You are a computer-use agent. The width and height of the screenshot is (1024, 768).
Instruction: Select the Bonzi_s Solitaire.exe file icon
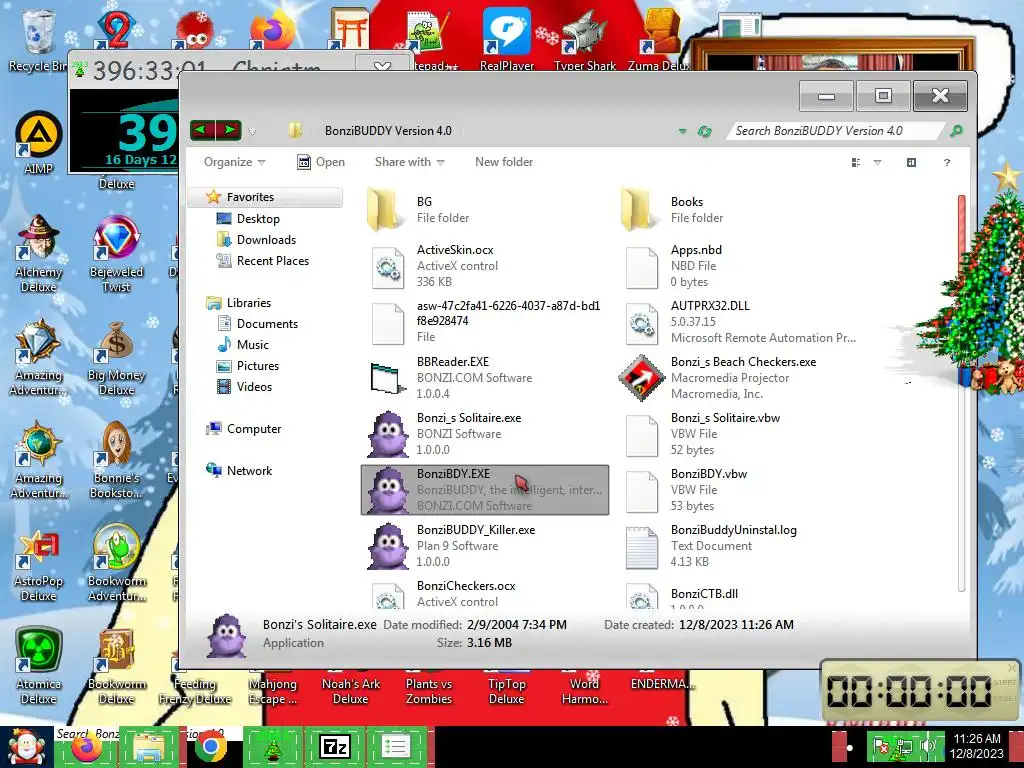[x=388, y=434]
